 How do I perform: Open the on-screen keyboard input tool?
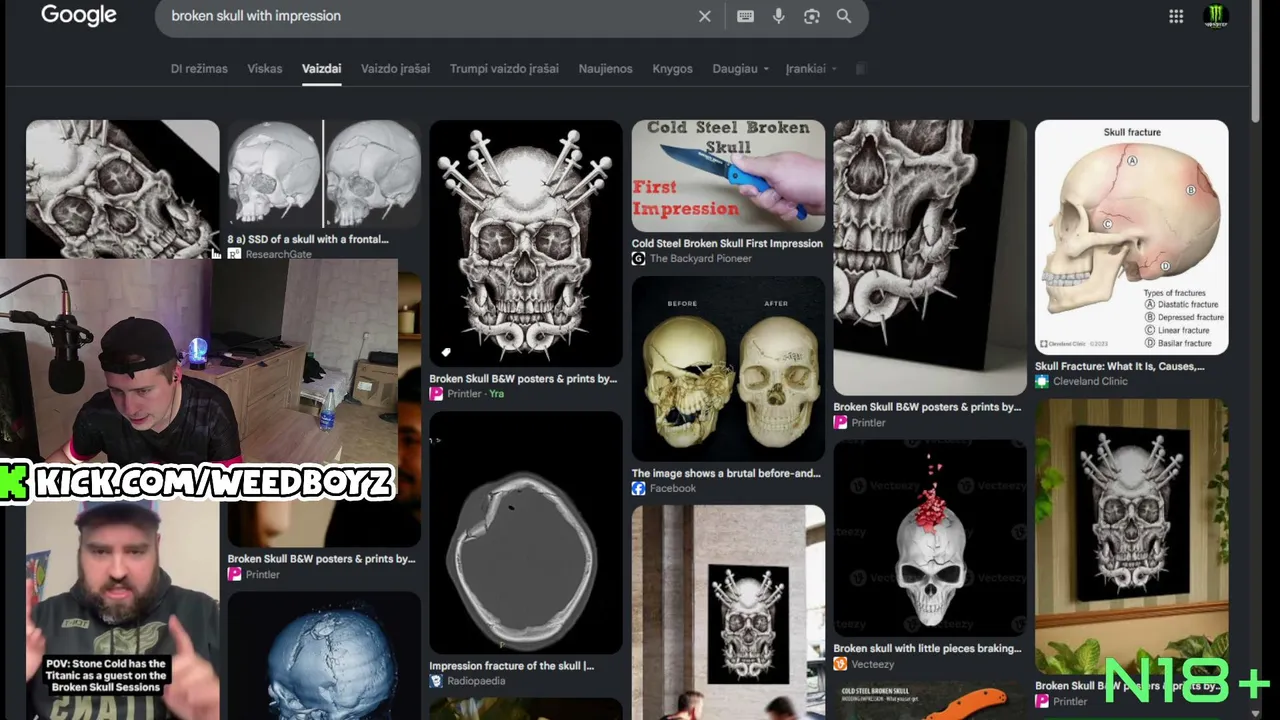745,16
